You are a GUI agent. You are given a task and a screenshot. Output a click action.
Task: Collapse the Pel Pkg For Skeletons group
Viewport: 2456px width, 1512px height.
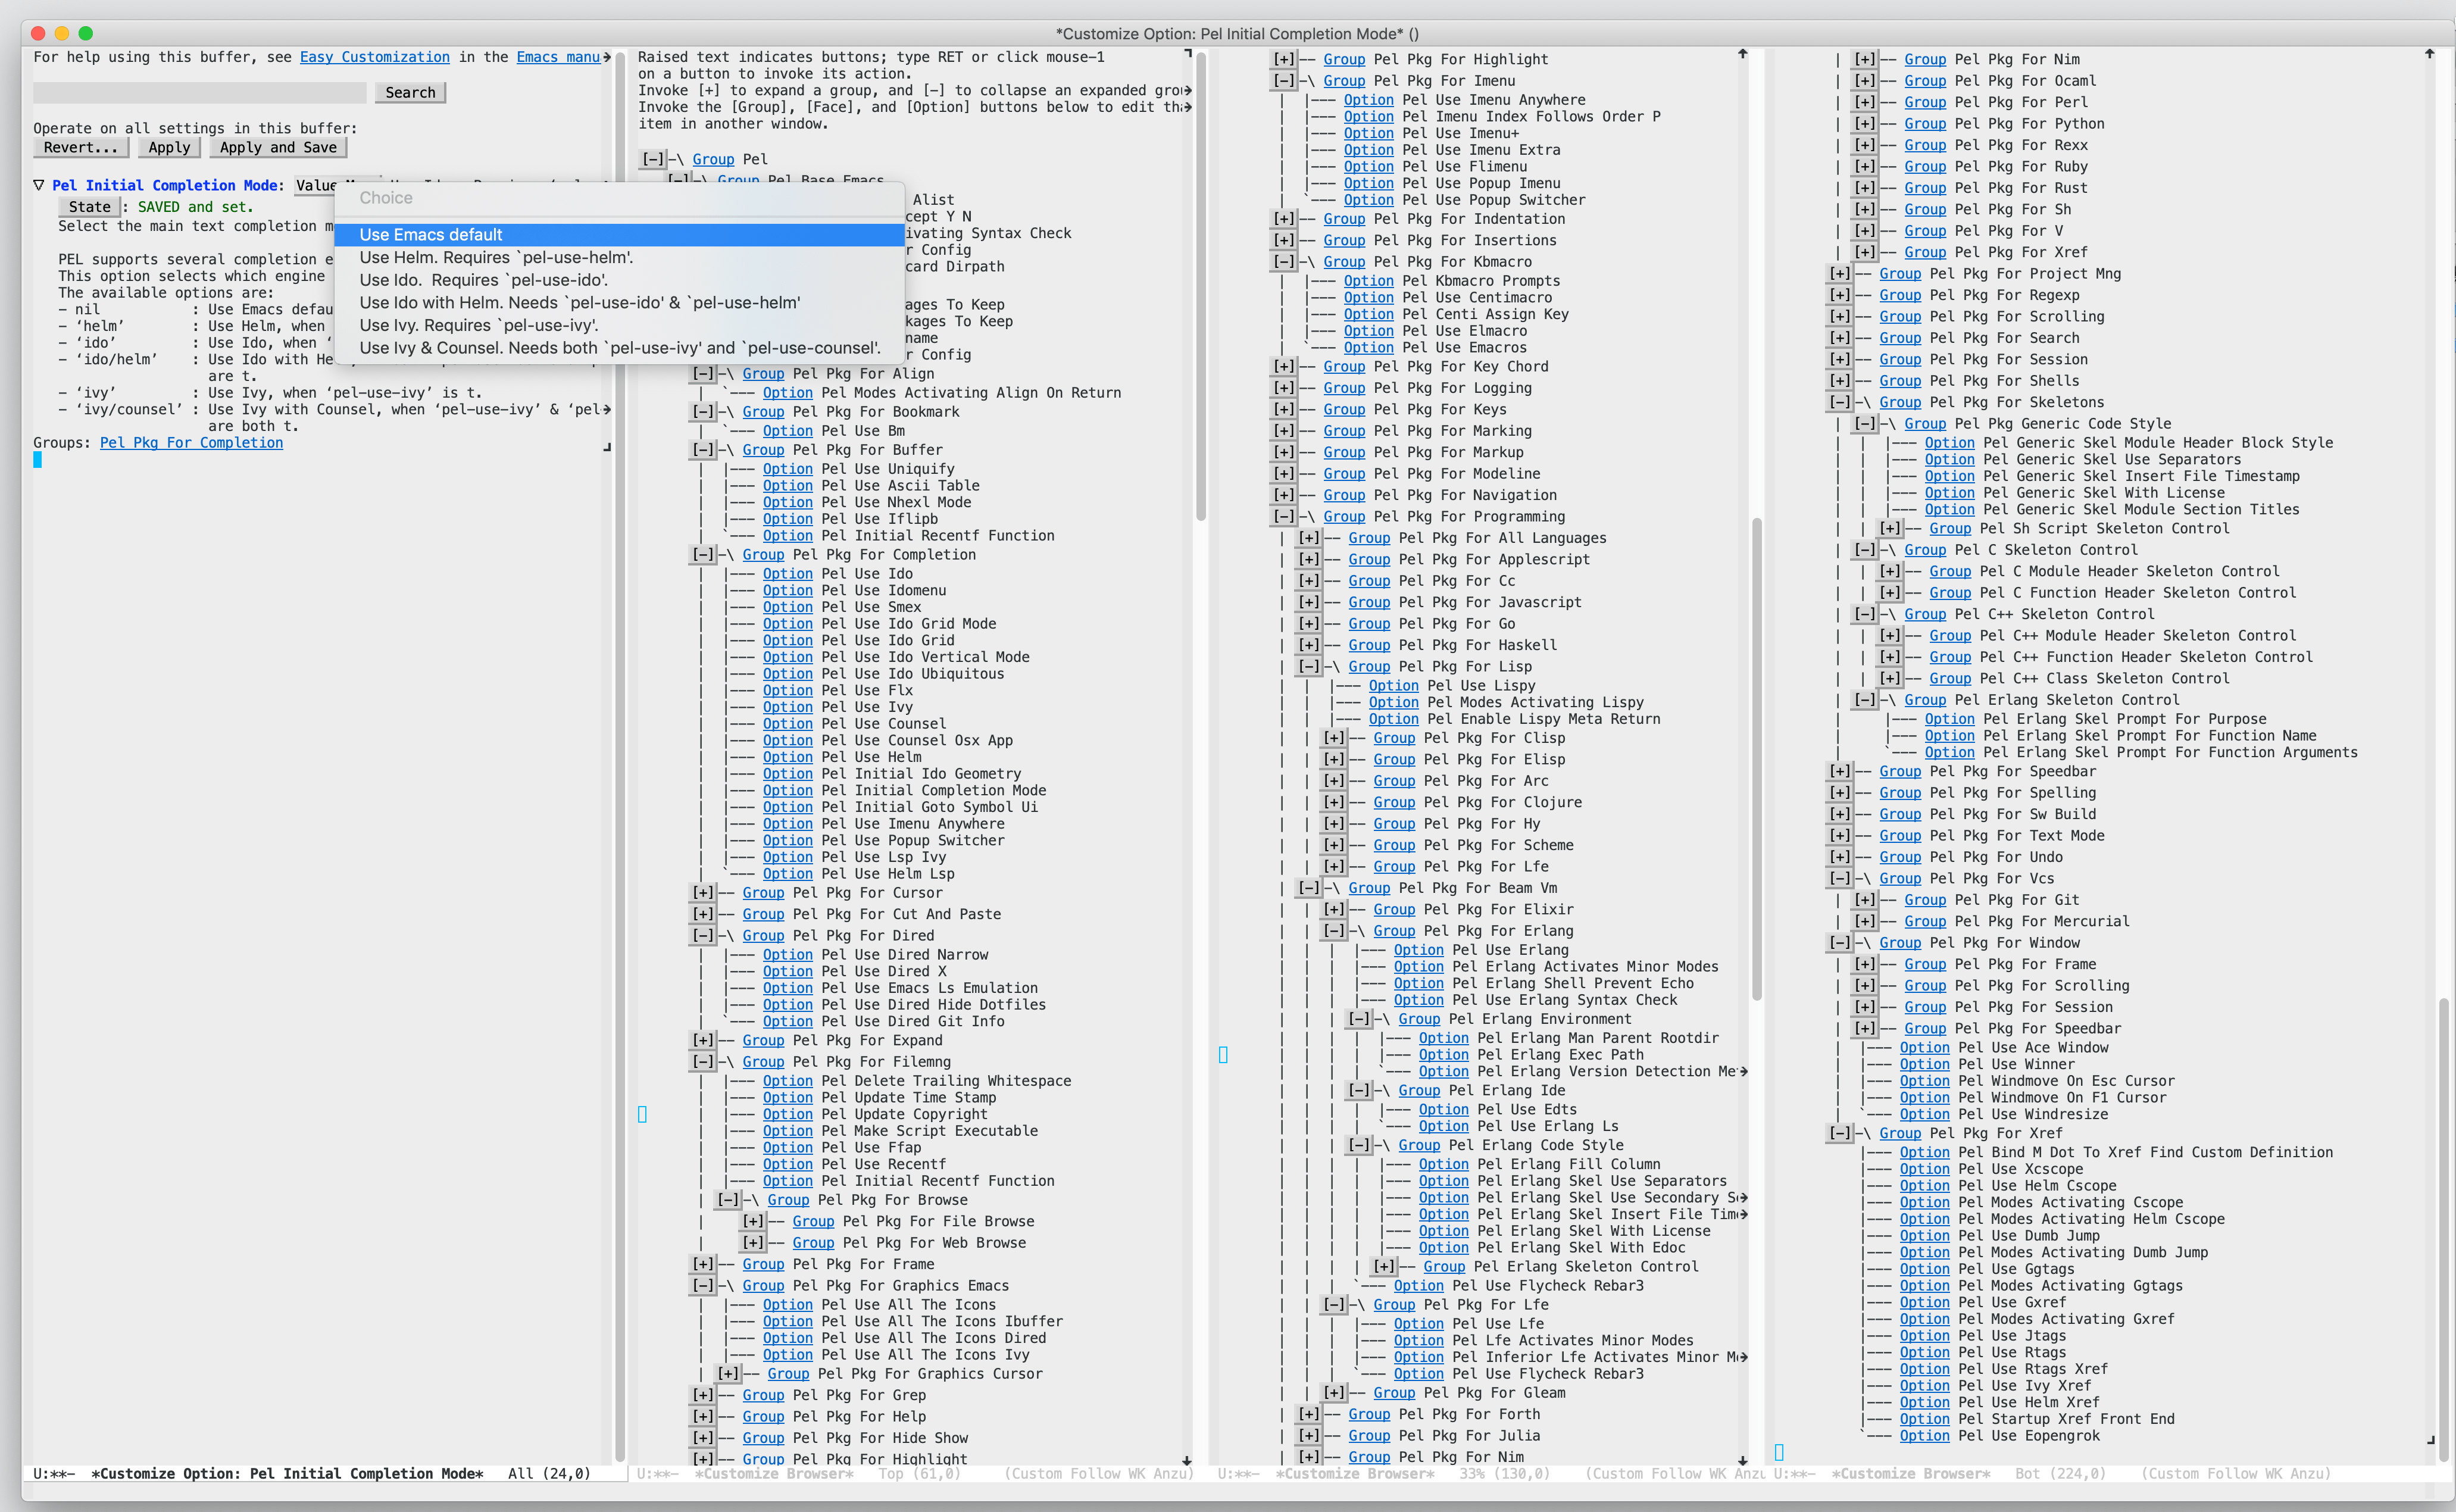1840,403
